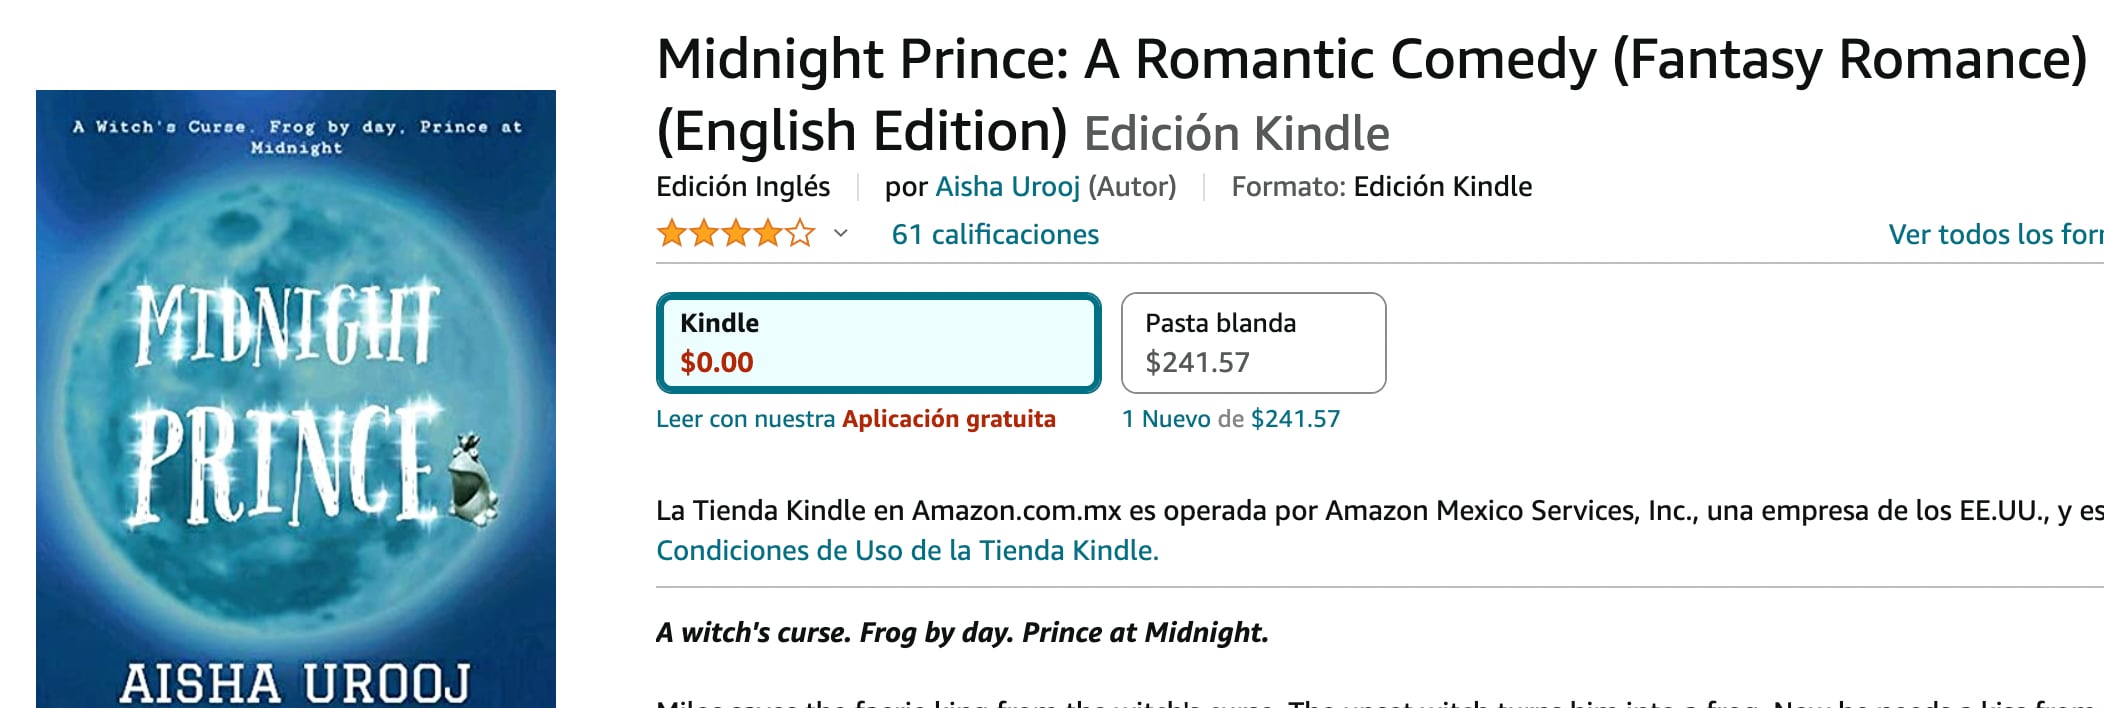Click the italic witch's curse tagline in description
The height and width of the screenshot is (708, 2104).
pos(962,633)
